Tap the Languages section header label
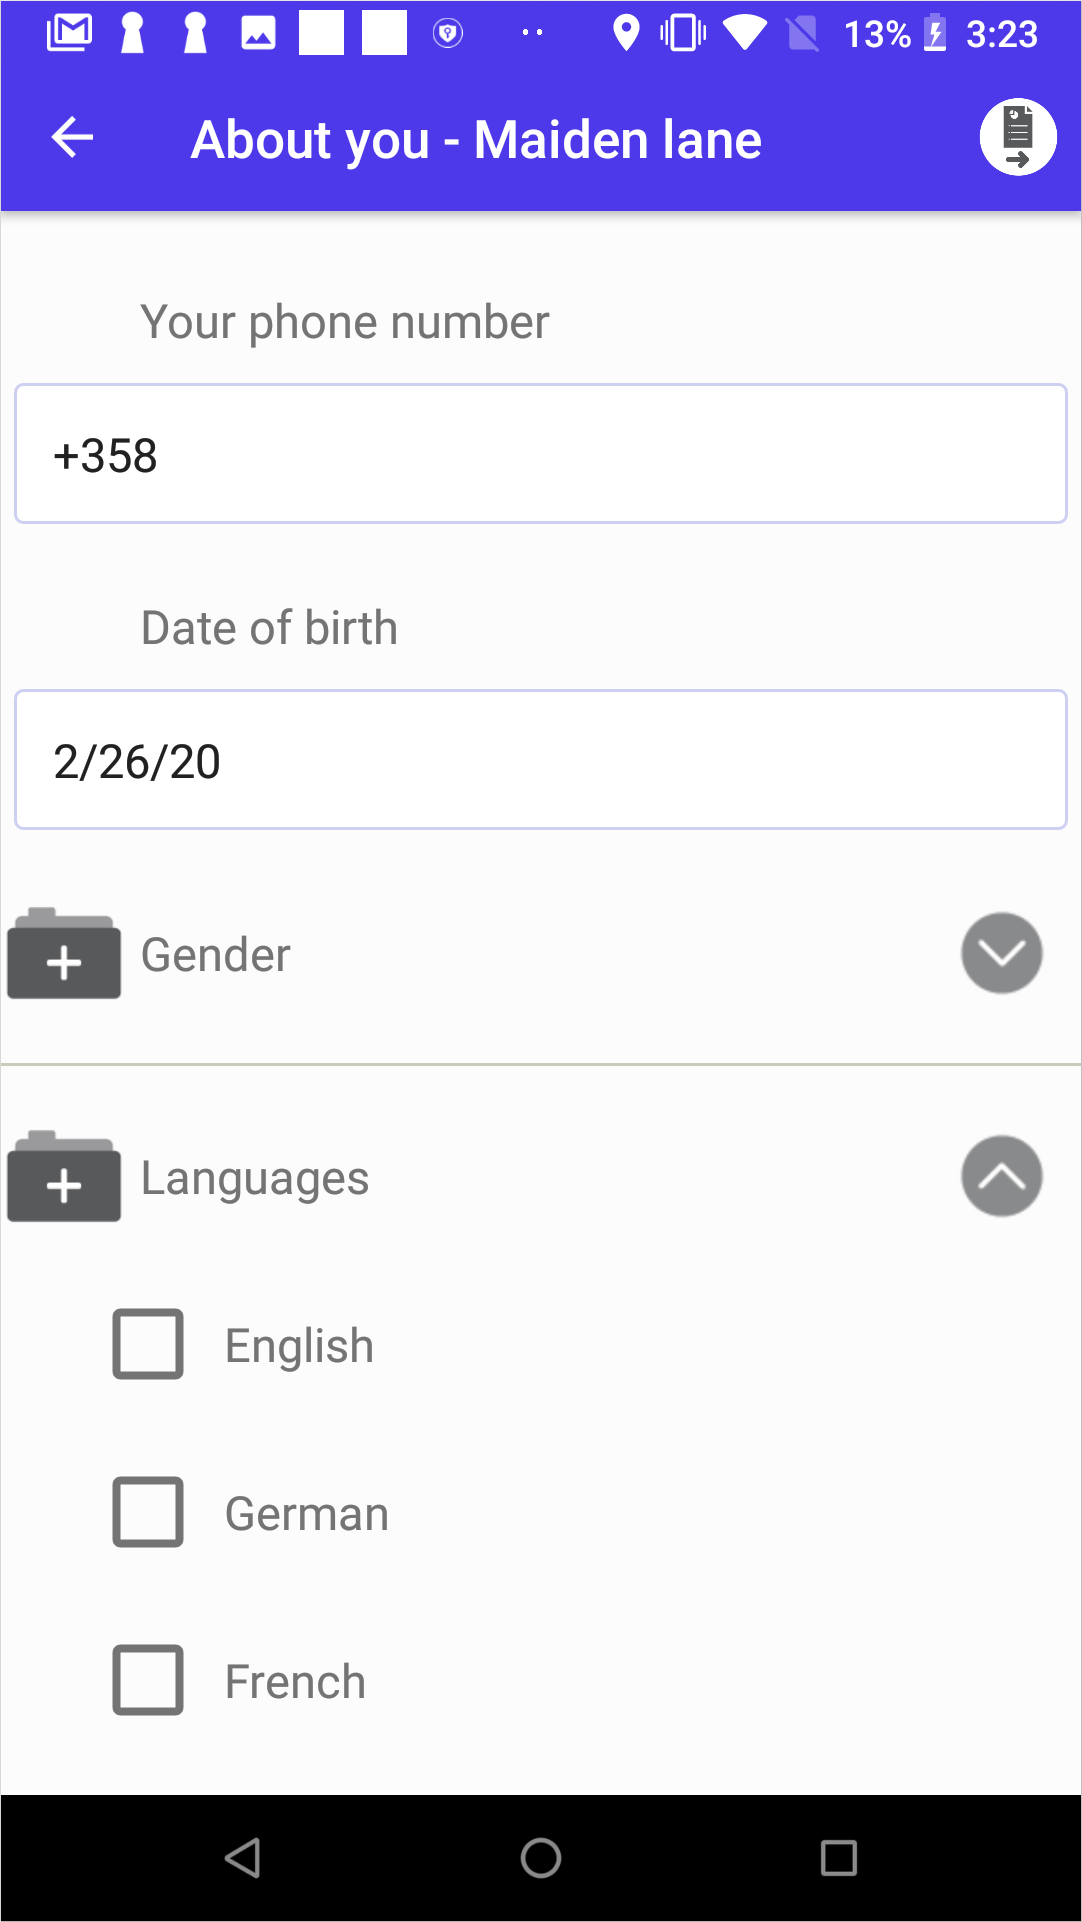This screenshot has width=1082, height=1922. (255, 1178)
